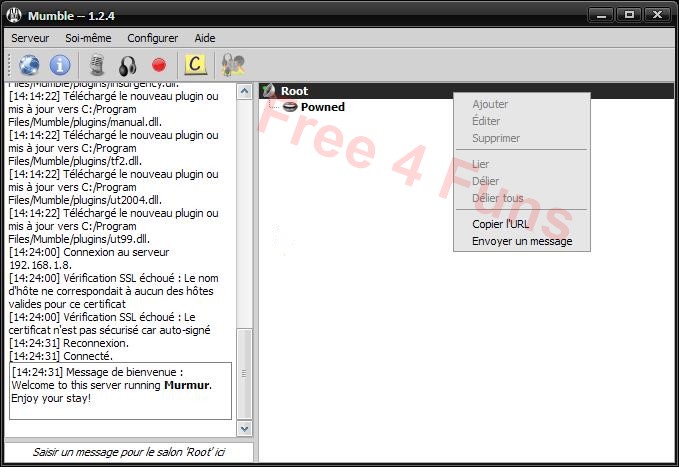Image resolution: width=679 pixels, height=467 pixels.
Task: Click the log scrollbar down arrow
Action: tap(244, 429)
